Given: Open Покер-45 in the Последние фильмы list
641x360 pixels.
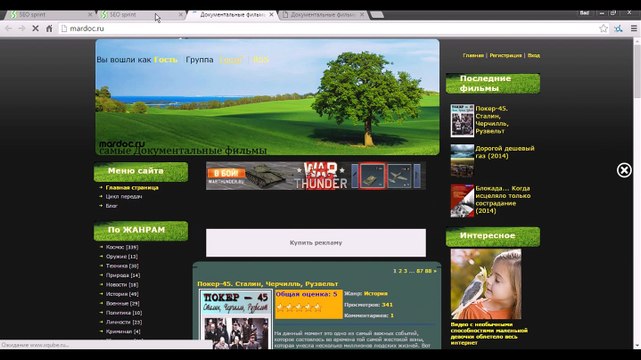Looking at the screenshot, I should pos(492,120).
